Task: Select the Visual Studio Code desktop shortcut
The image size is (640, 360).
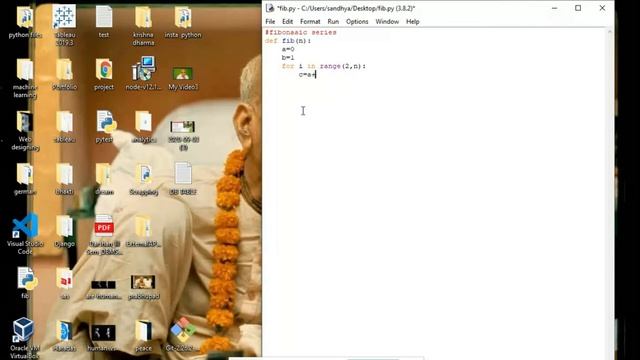Action: [25, 234]
